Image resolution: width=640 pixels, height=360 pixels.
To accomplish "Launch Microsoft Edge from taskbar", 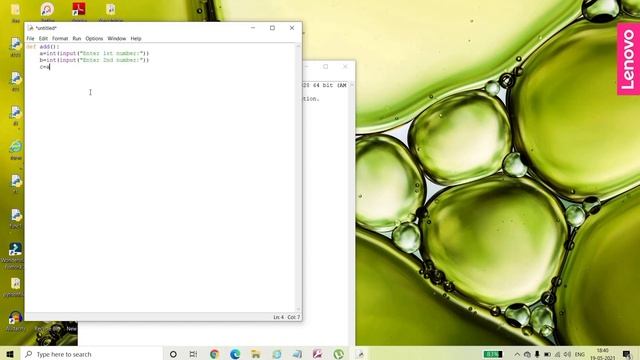I will tap(235, 354).
